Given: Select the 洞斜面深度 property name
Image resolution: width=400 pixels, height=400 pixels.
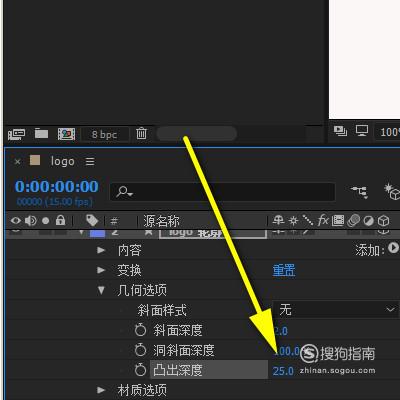Looking at the screenshot, I should click(x=184, y=350).
